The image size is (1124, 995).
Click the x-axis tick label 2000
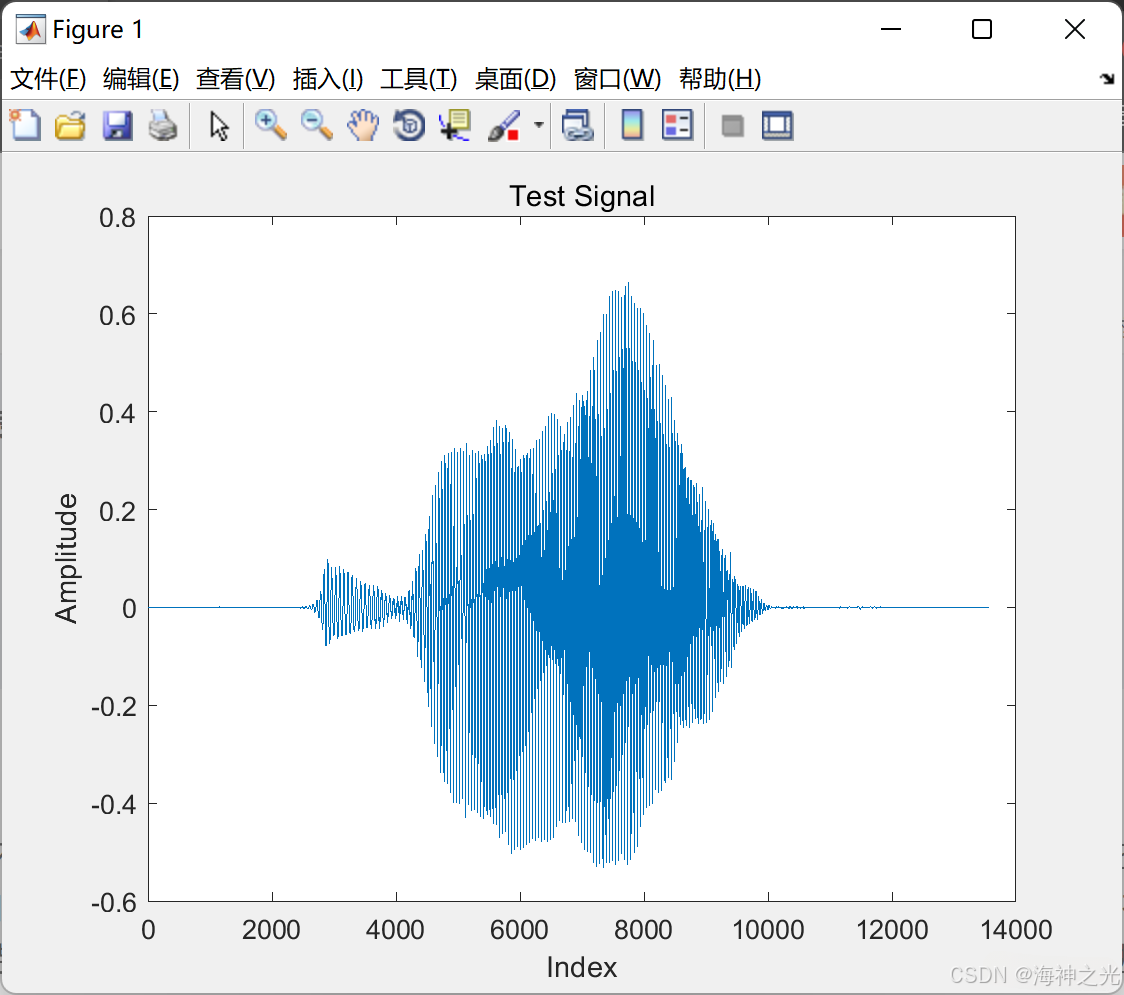271,930
